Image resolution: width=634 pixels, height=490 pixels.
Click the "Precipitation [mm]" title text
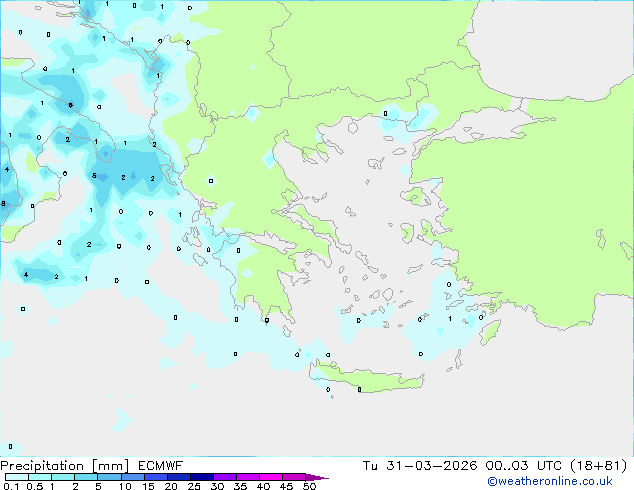(65, 466)
